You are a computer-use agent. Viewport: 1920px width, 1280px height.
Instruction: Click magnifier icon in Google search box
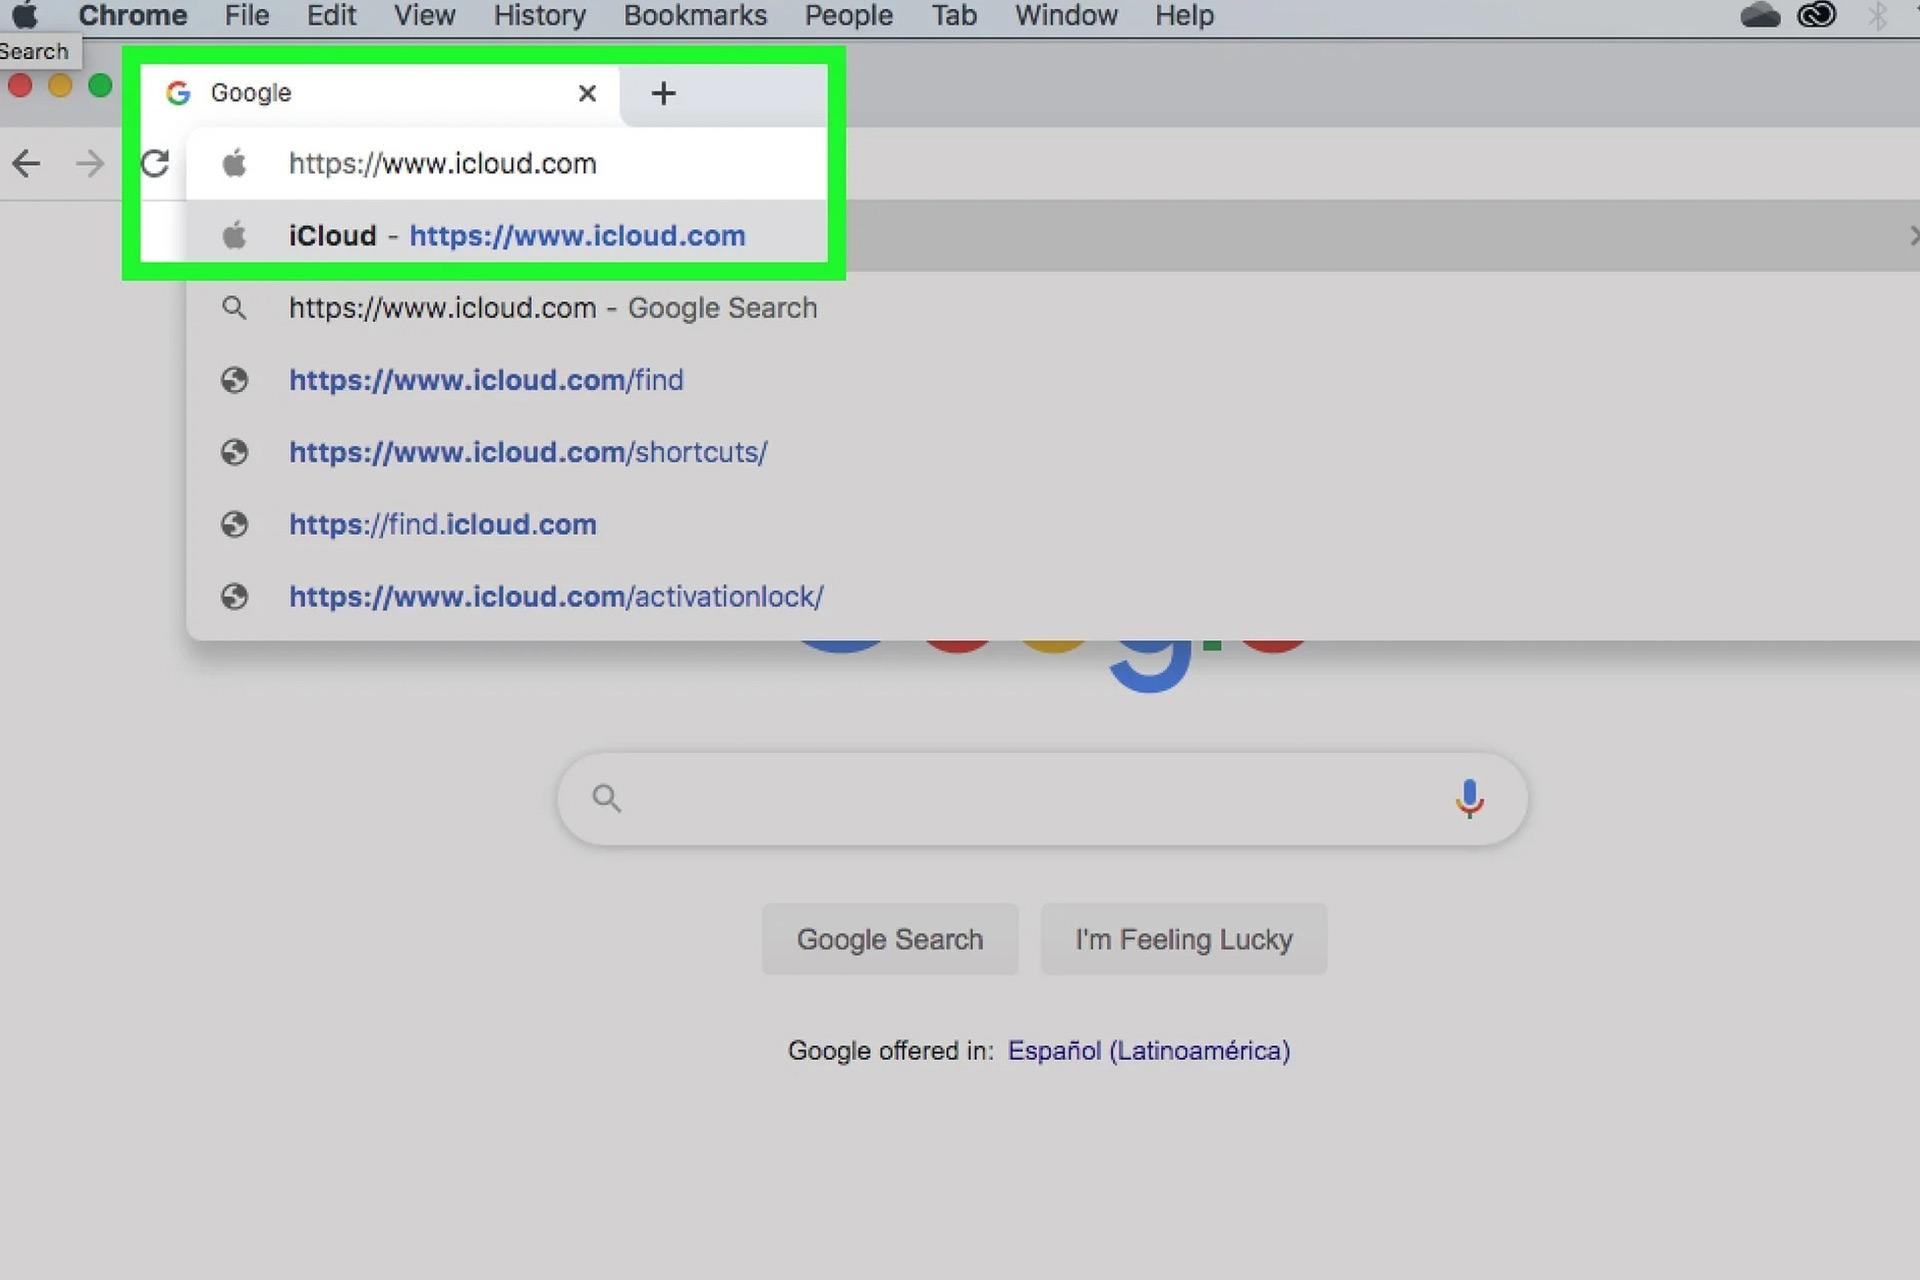point(607,798)
